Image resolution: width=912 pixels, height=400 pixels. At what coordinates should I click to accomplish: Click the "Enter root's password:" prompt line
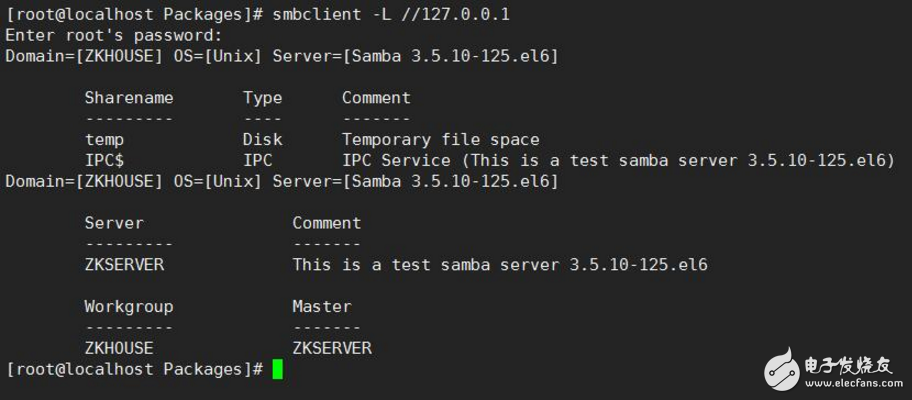(114, 35)
